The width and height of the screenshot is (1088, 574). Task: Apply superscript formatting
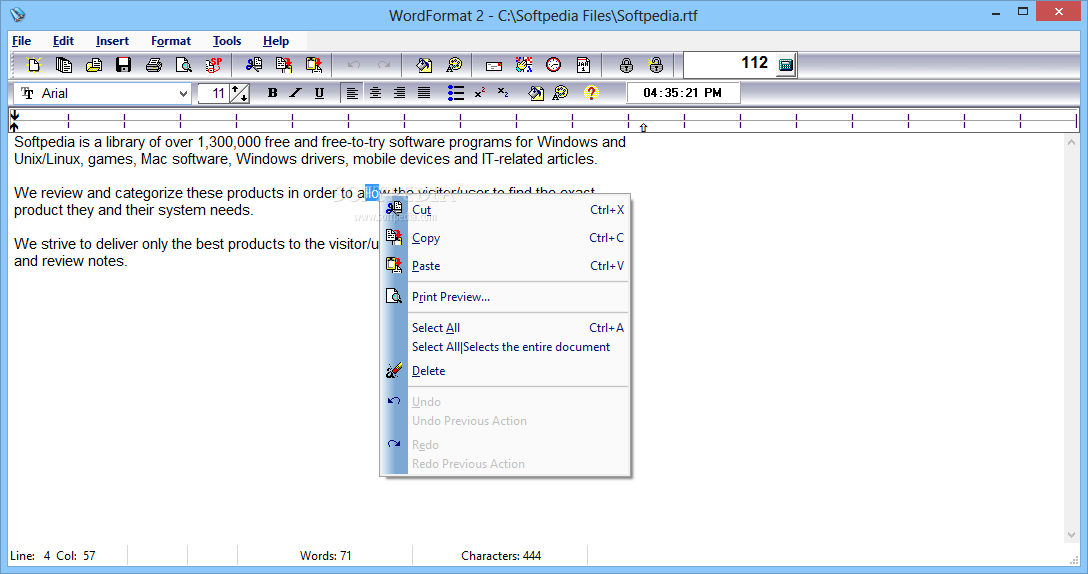tap(479, 93)
